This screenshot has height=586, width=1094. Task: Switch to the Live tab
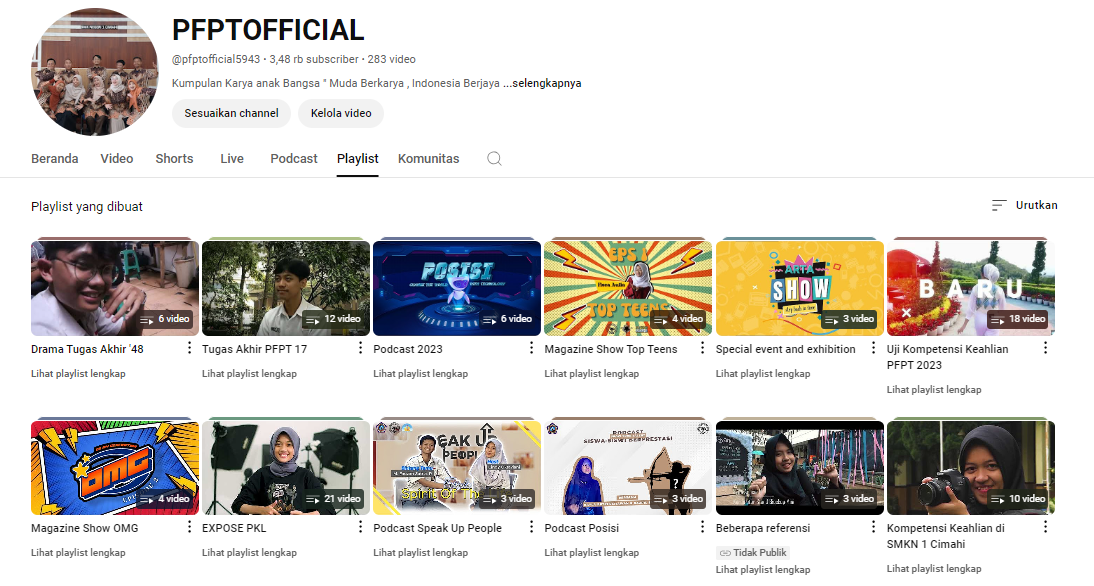point(232,158)
